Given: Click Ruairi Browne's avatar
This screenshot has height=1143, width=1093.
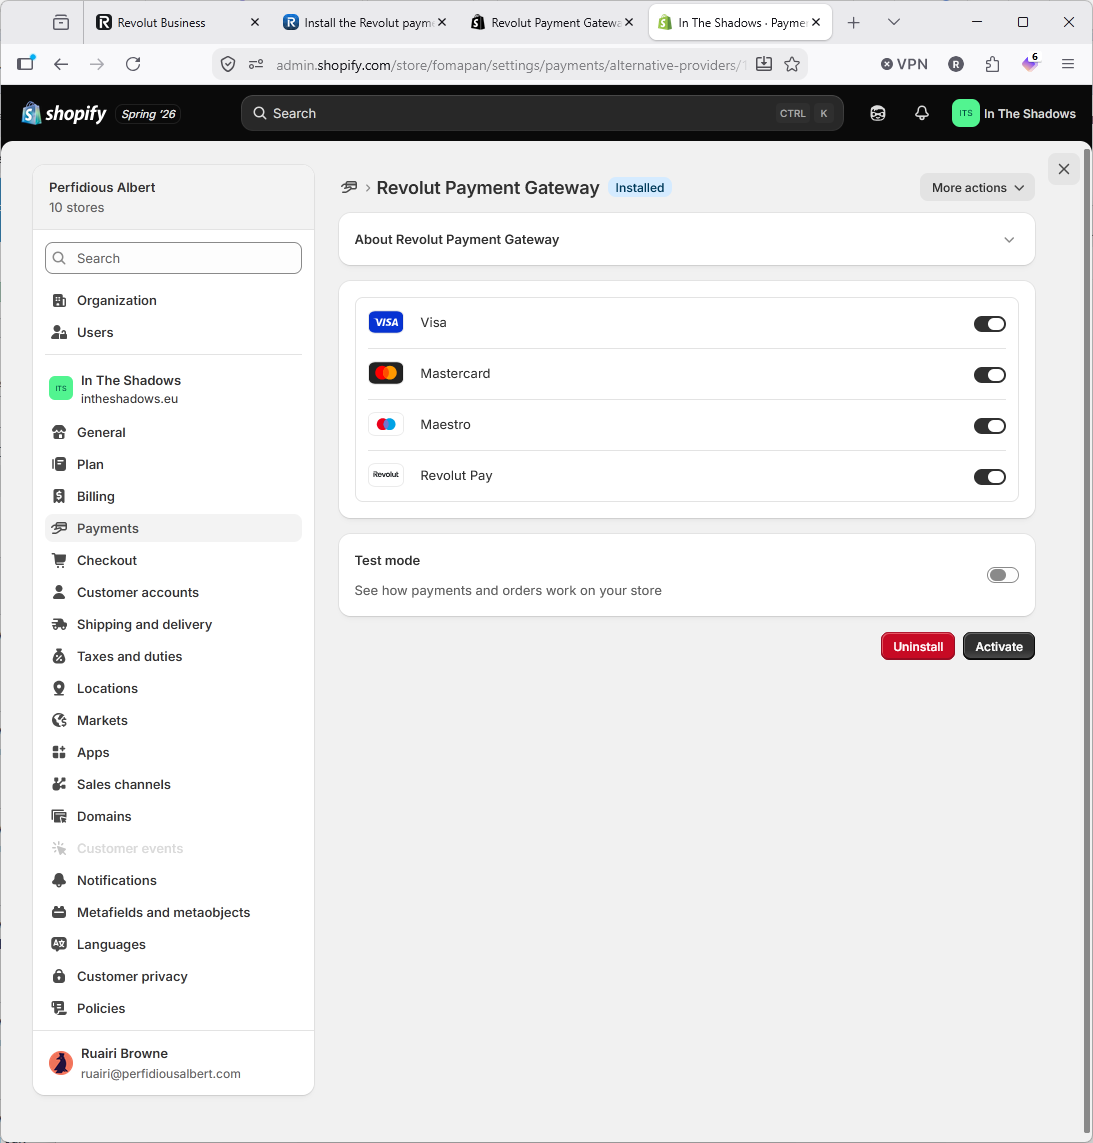Looking at the screenshot, I should pos(61,1063).
